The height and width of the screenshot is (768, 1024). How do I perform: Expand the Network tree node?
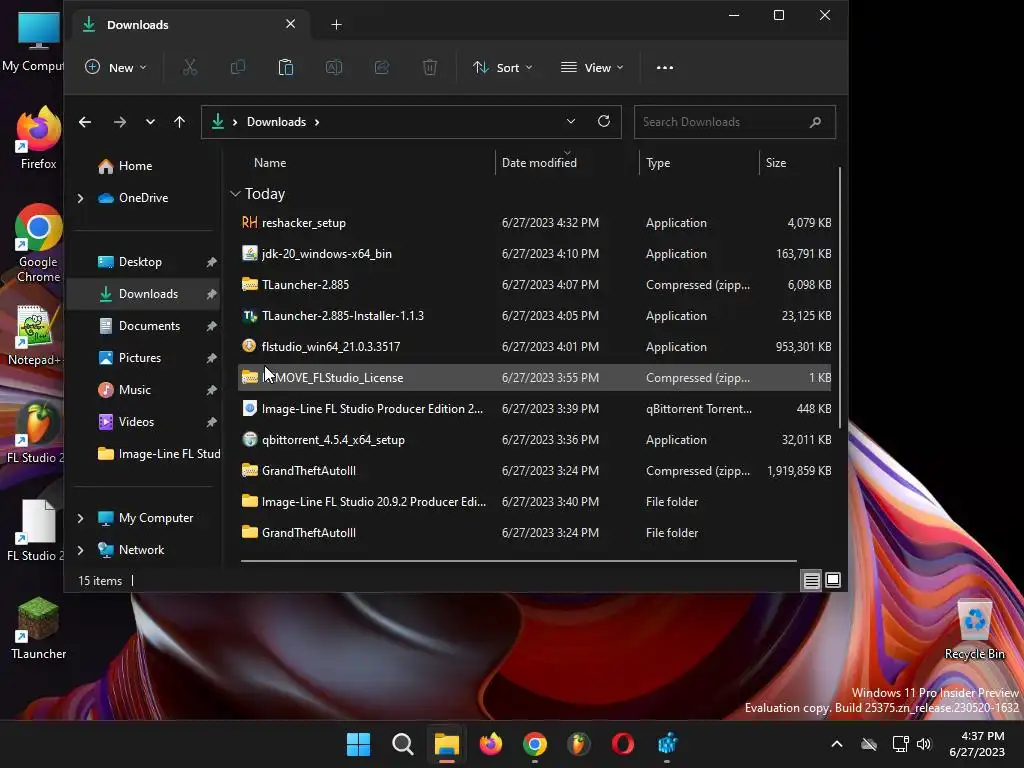(x=80, y=550)
